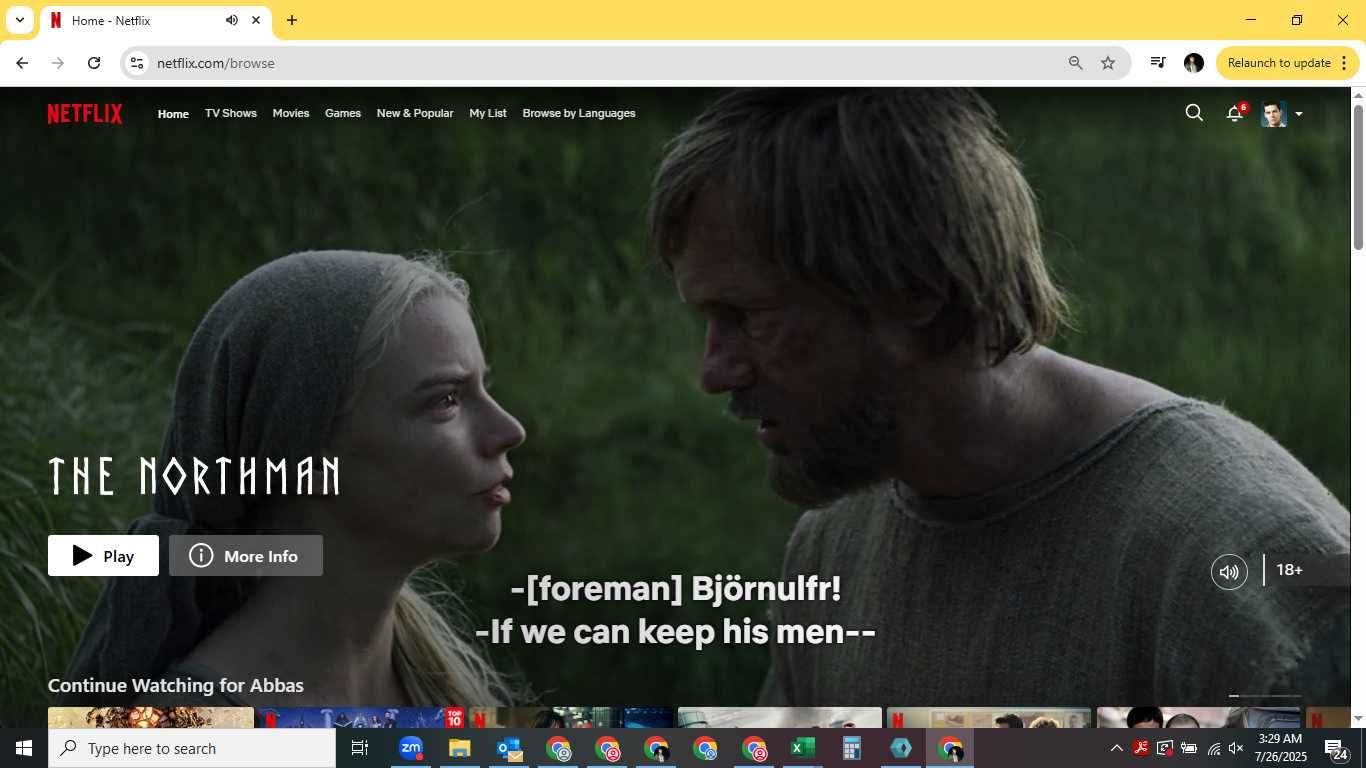This screenshot has width=1366, height=768.
Task: Open My List
Action: [x=488, y=113]
